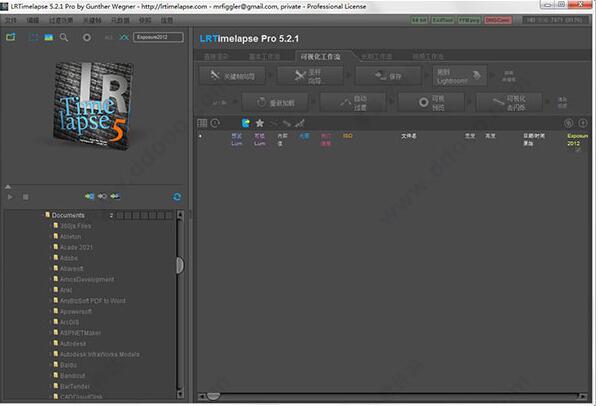Expand the preview panel with the small triangle
The width and height of the screenshot is (598, 406).
(x=8, y=187)
